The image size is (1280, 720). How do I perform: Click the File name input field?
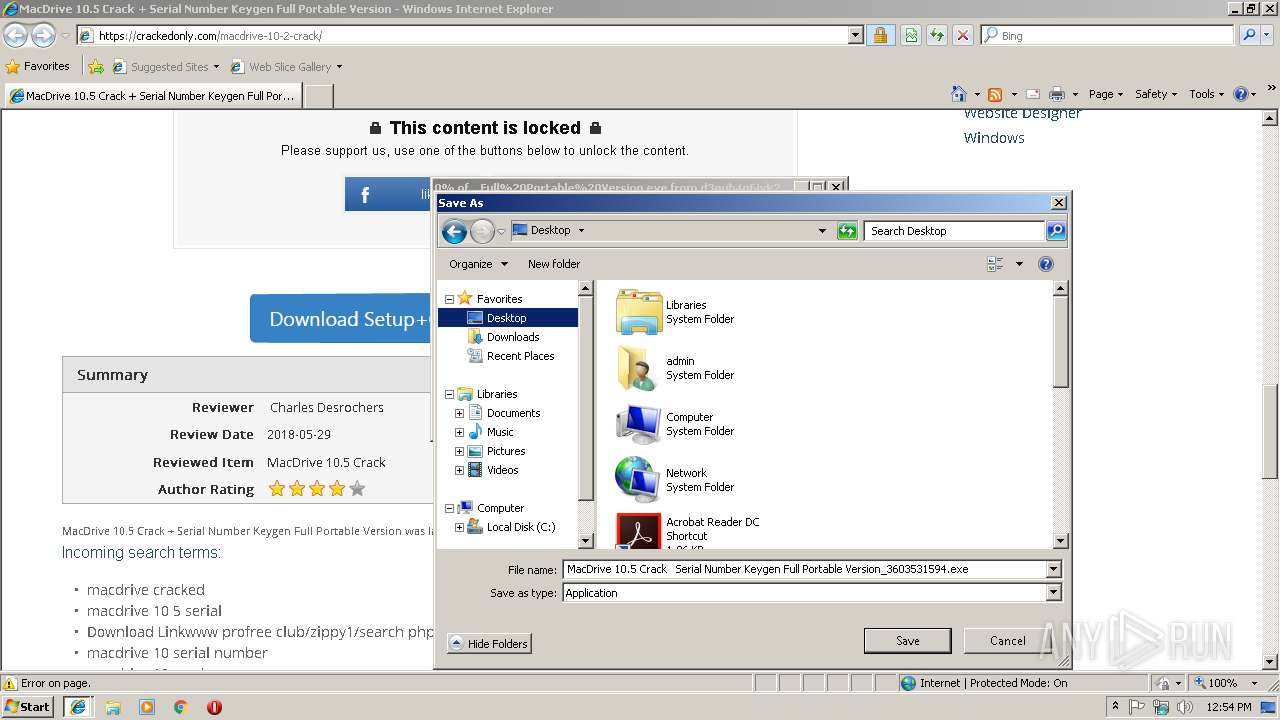click(x=804, y=569)
